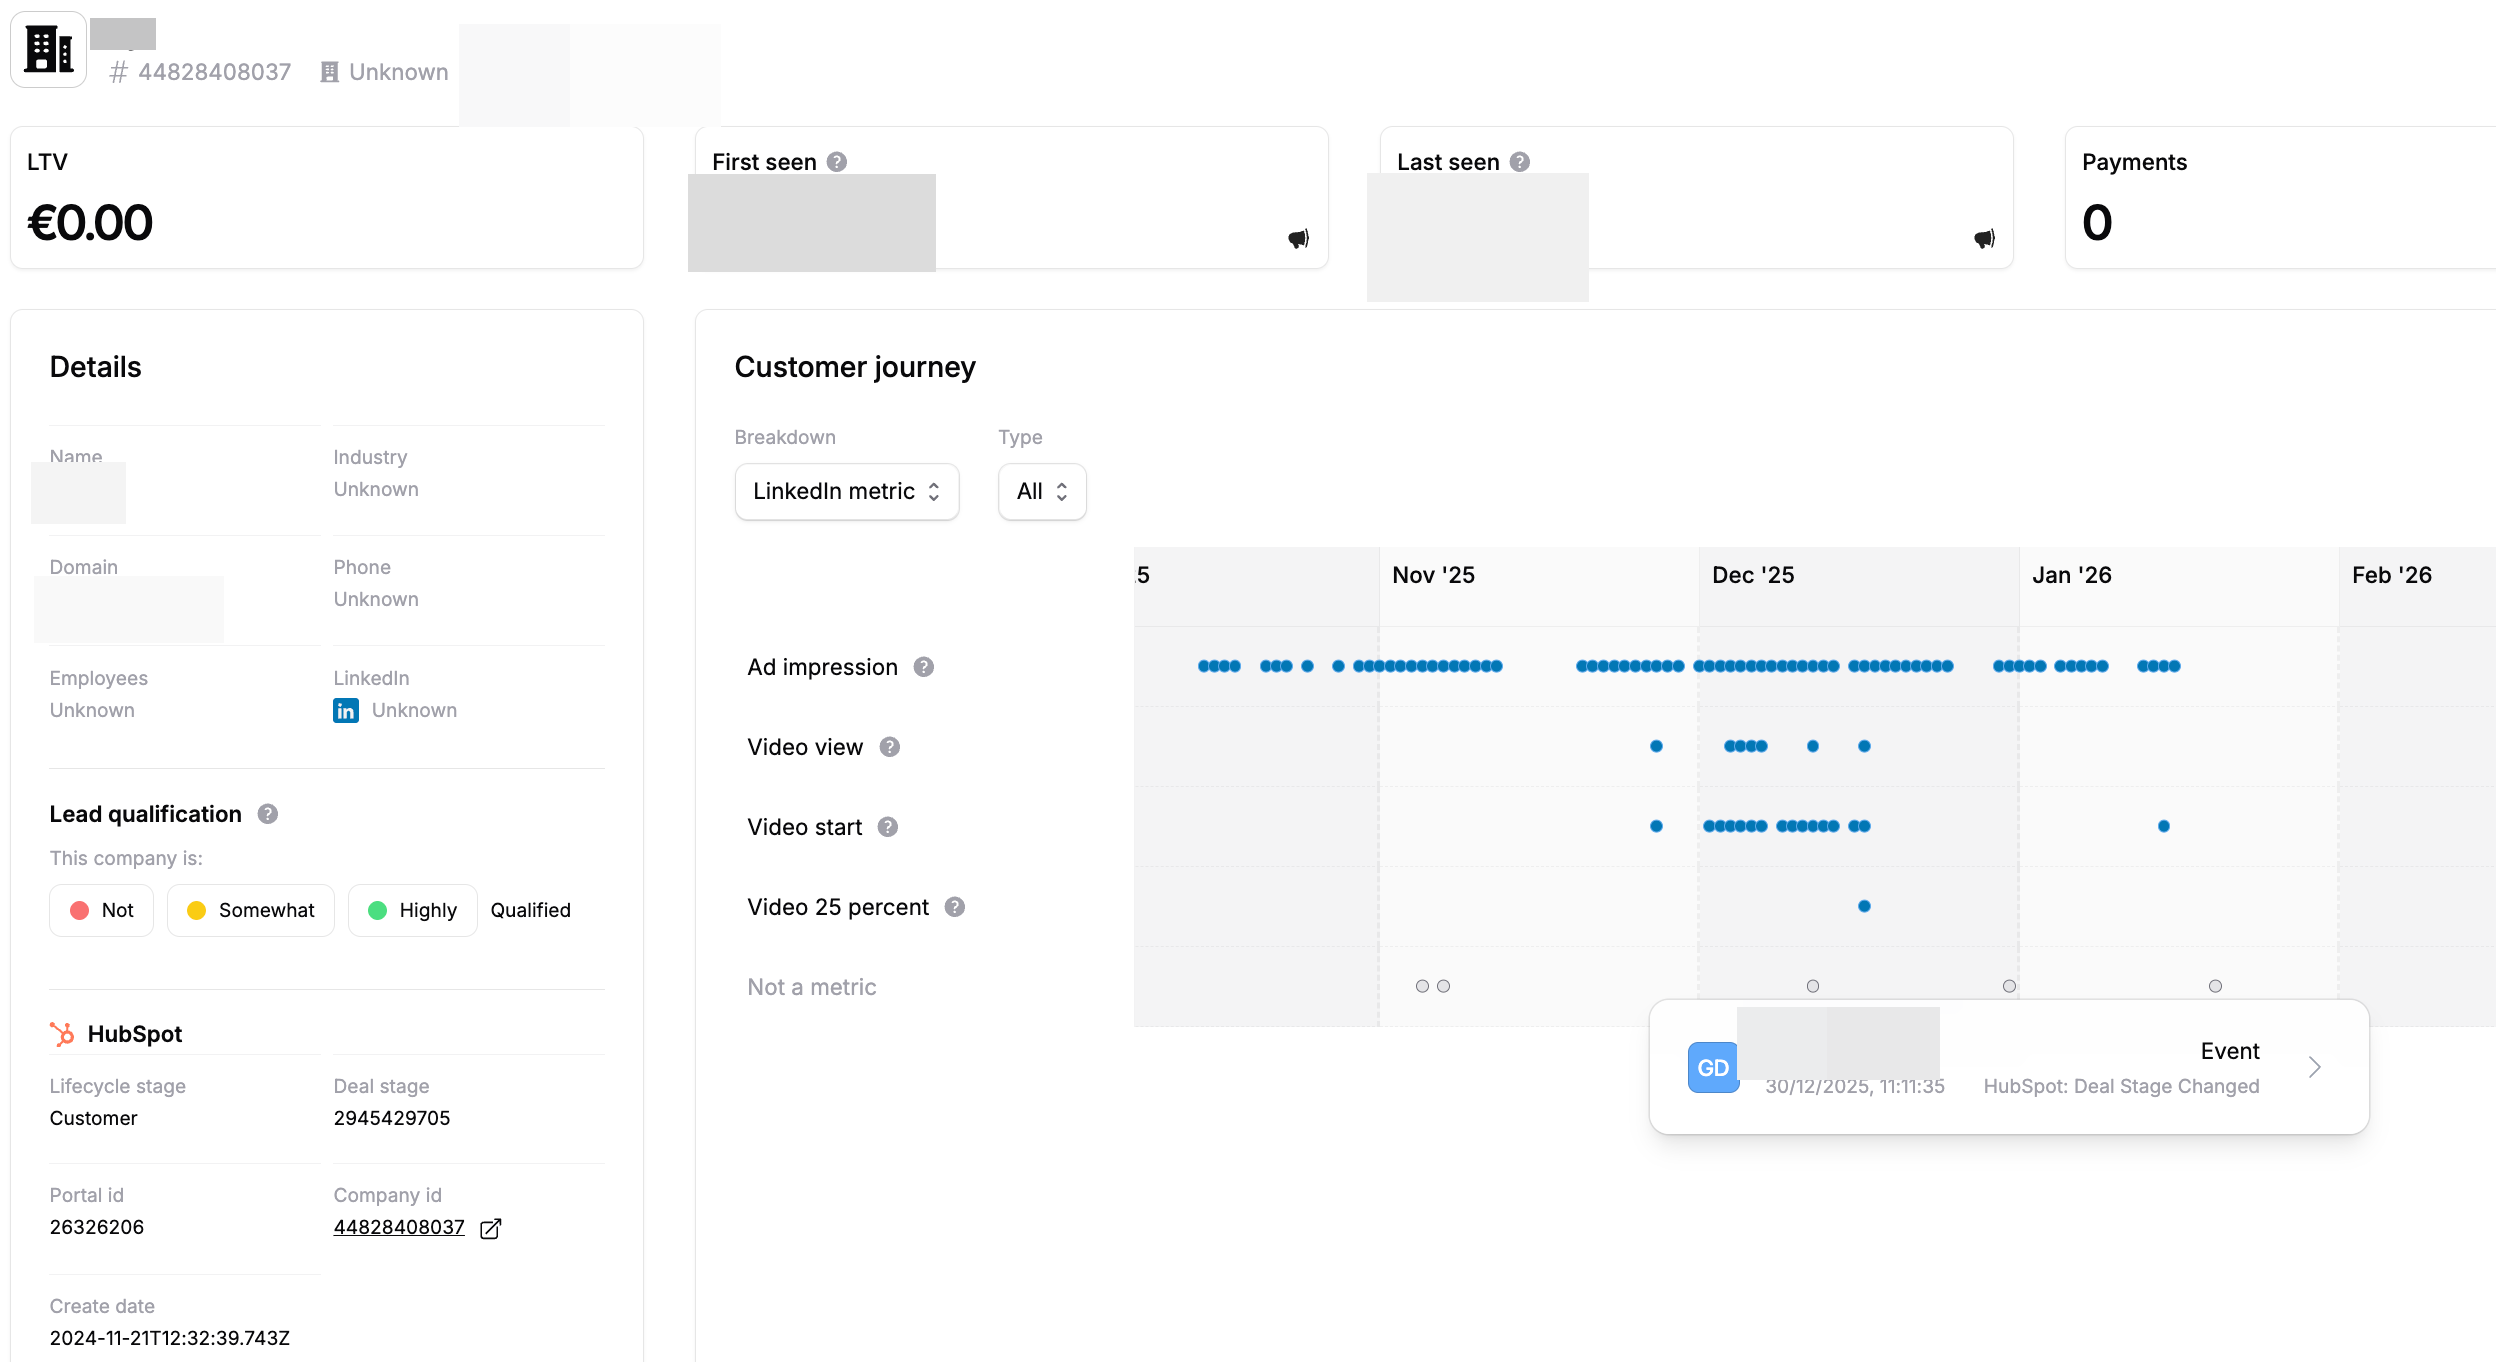Screen dimensions: 2496x1362
Task: Expand the Deal Stage Changed event details
Action: (2315, 1067)
